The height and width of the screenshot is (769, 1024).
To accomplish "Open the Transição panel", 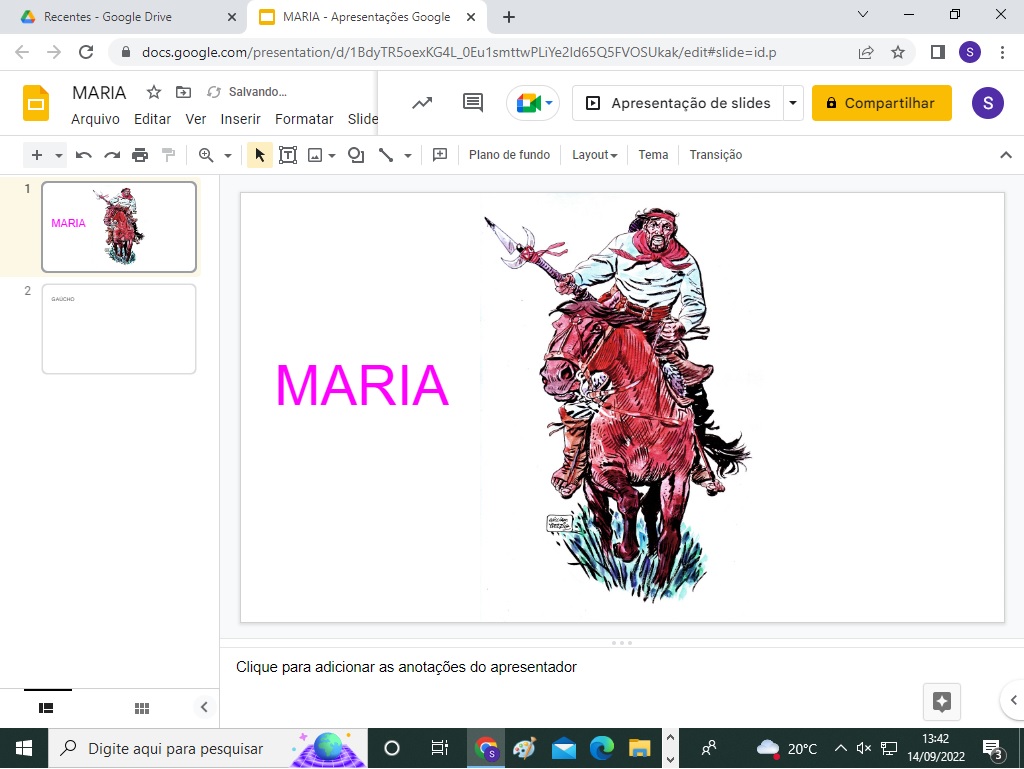I will tap(716, 155).
